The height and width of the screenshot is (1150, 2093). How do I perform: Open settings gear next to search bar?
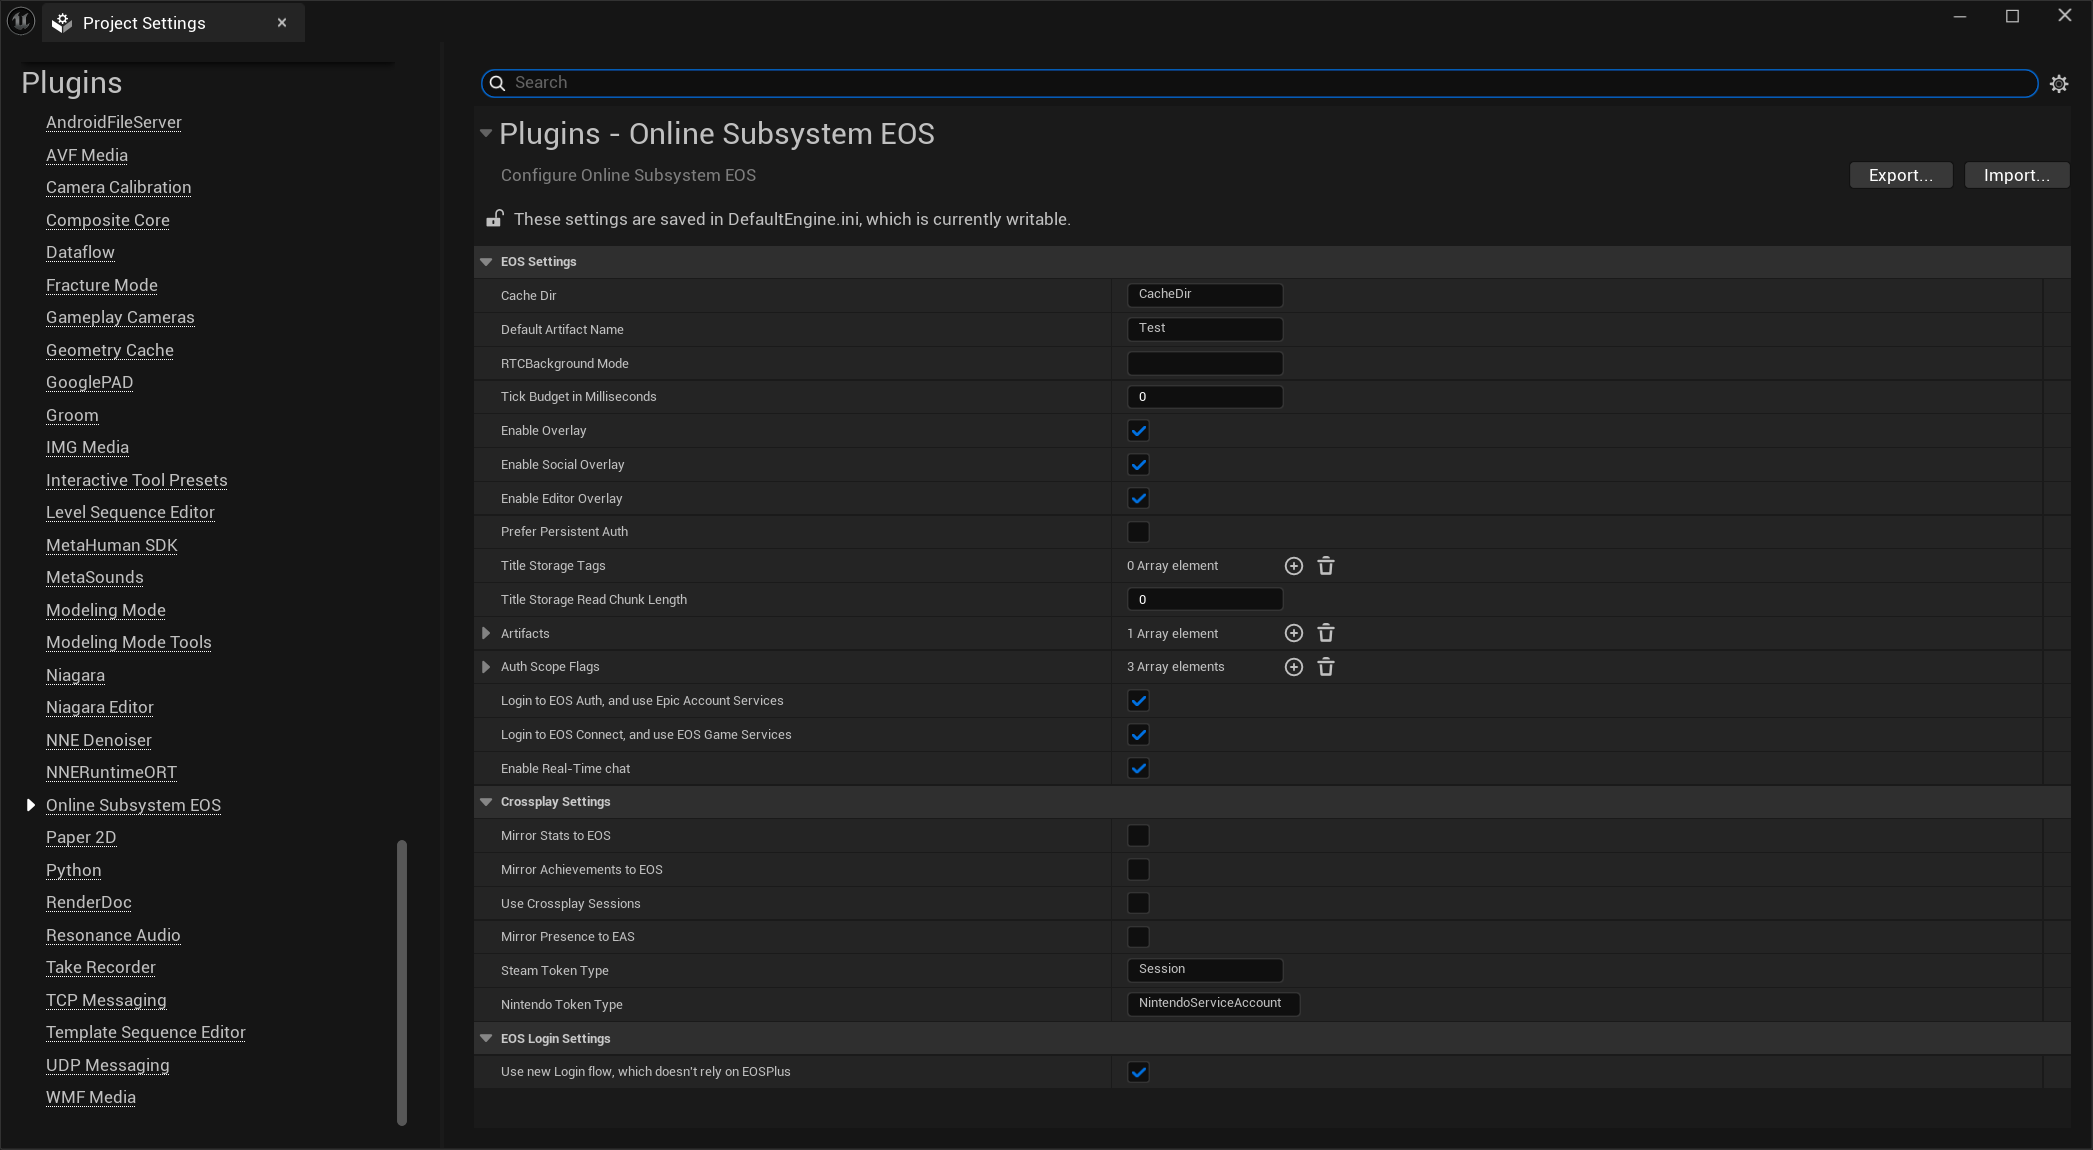2058,84
